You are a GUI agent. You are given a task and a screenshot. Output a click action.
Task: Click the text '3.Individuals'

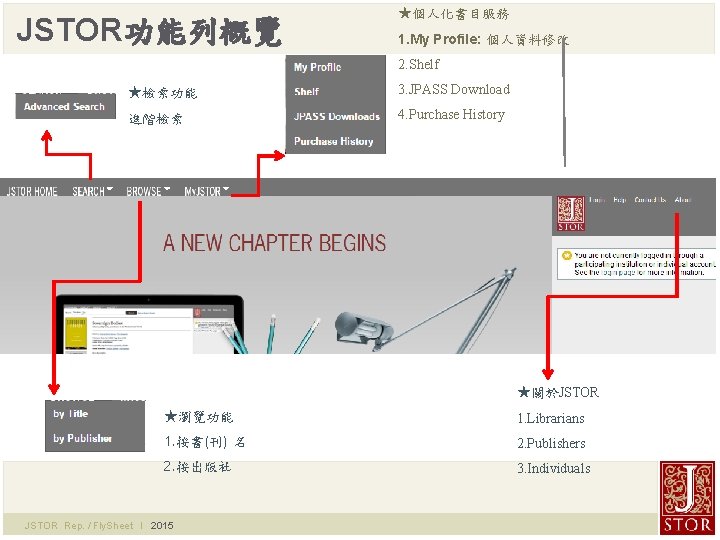pos(554,468)
